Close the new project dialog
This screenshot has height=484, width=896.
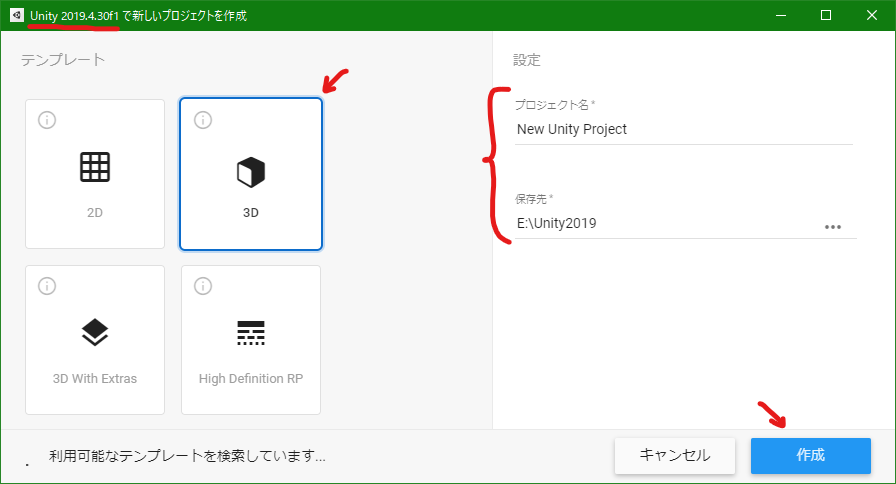click(x=871, y=15)
